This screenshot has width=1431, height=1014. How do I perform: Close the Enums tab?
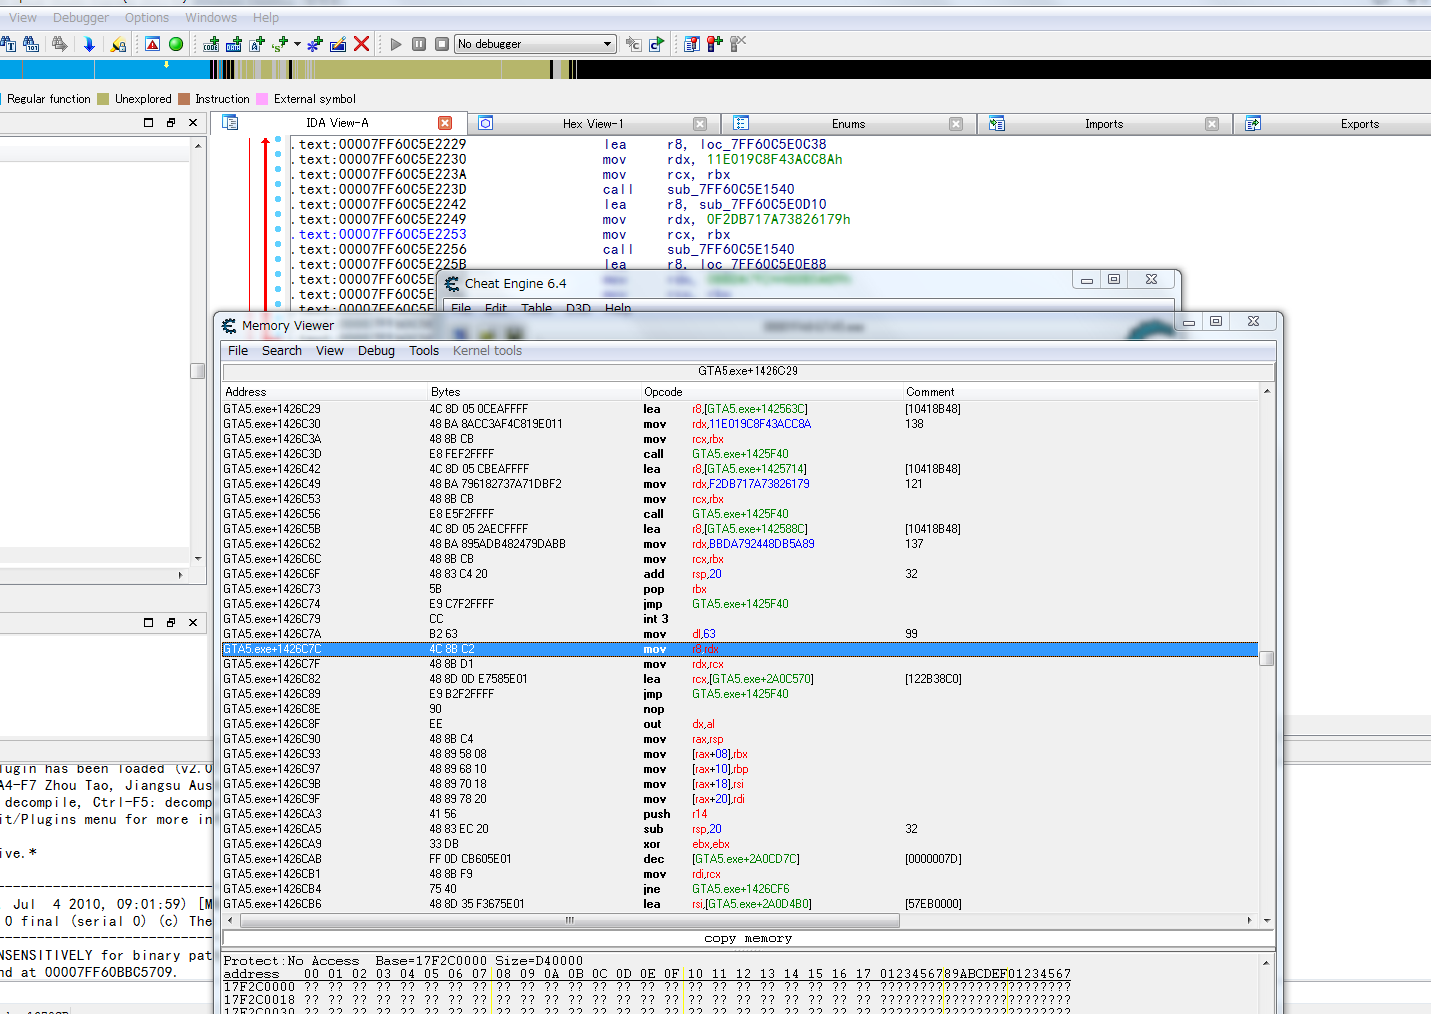tap(956, 124)
